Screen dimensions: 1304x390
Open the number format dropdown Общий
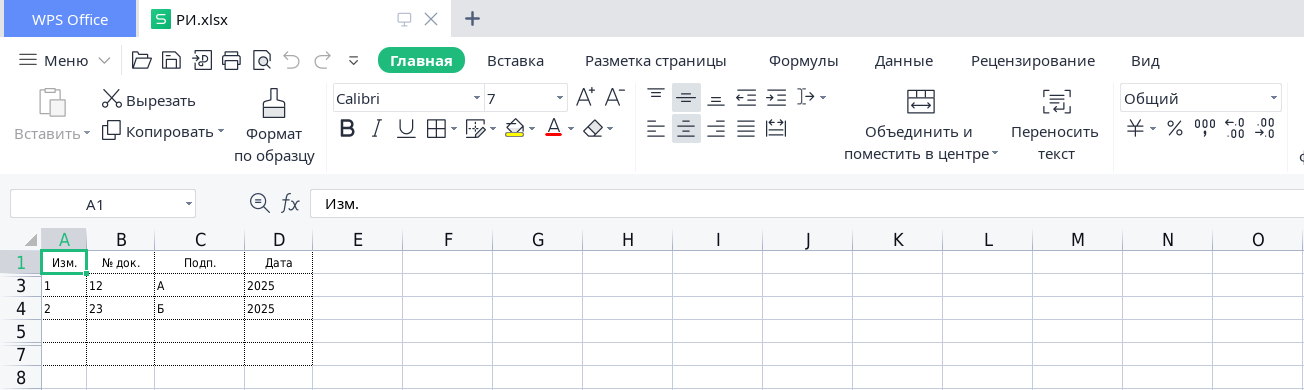coord(1274,99)
